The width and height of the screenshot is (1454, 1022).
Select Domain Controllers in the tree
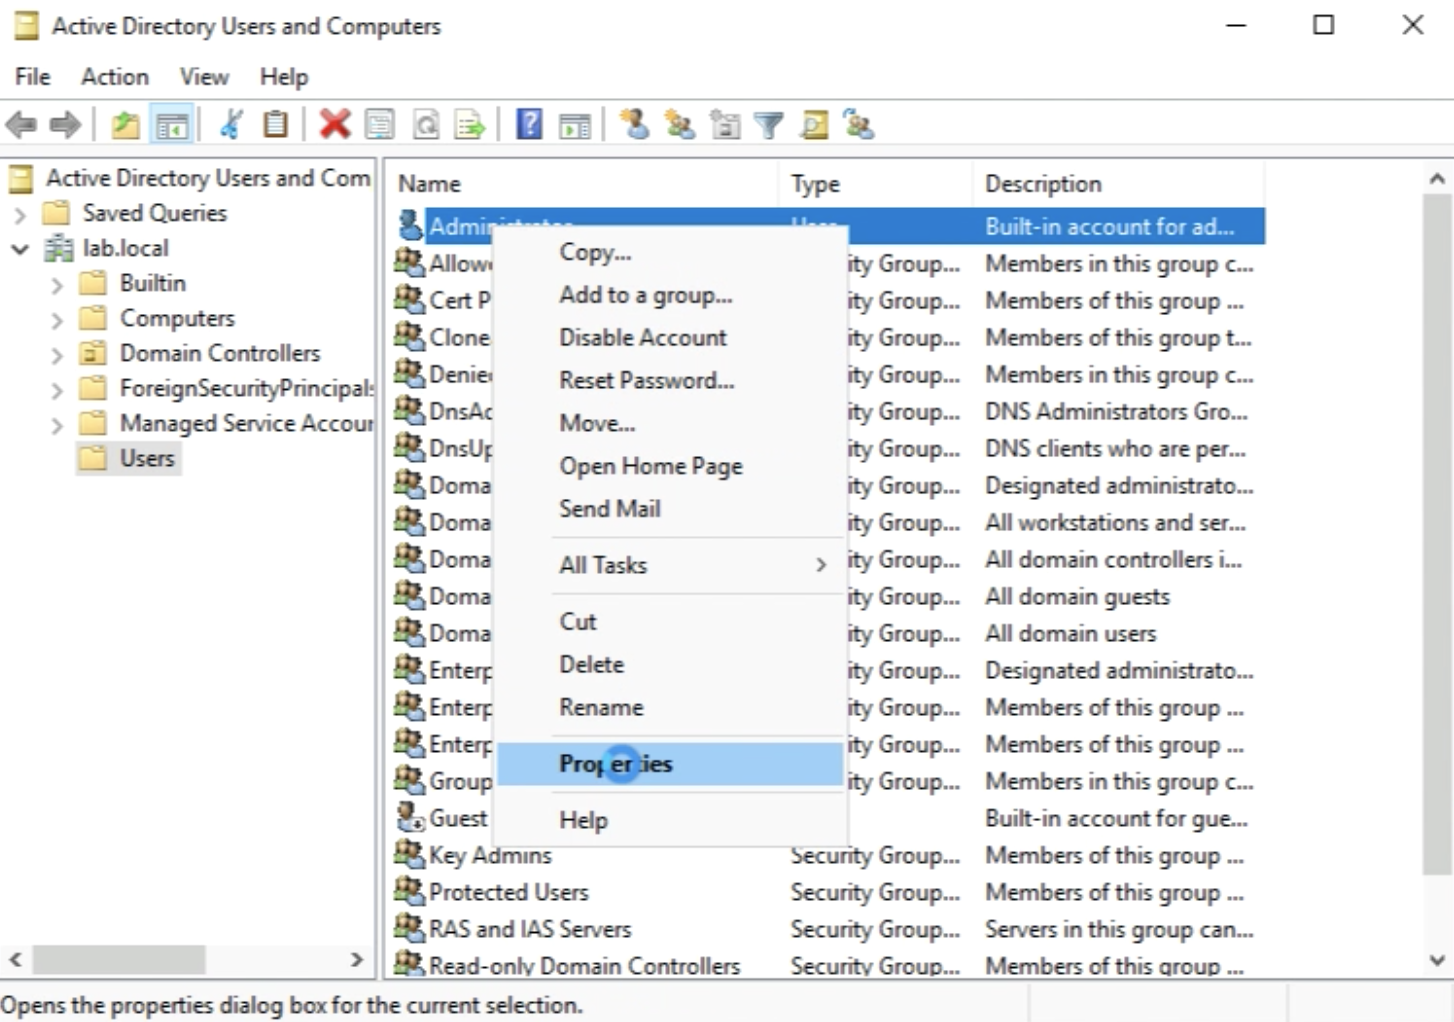coord(219,353)
